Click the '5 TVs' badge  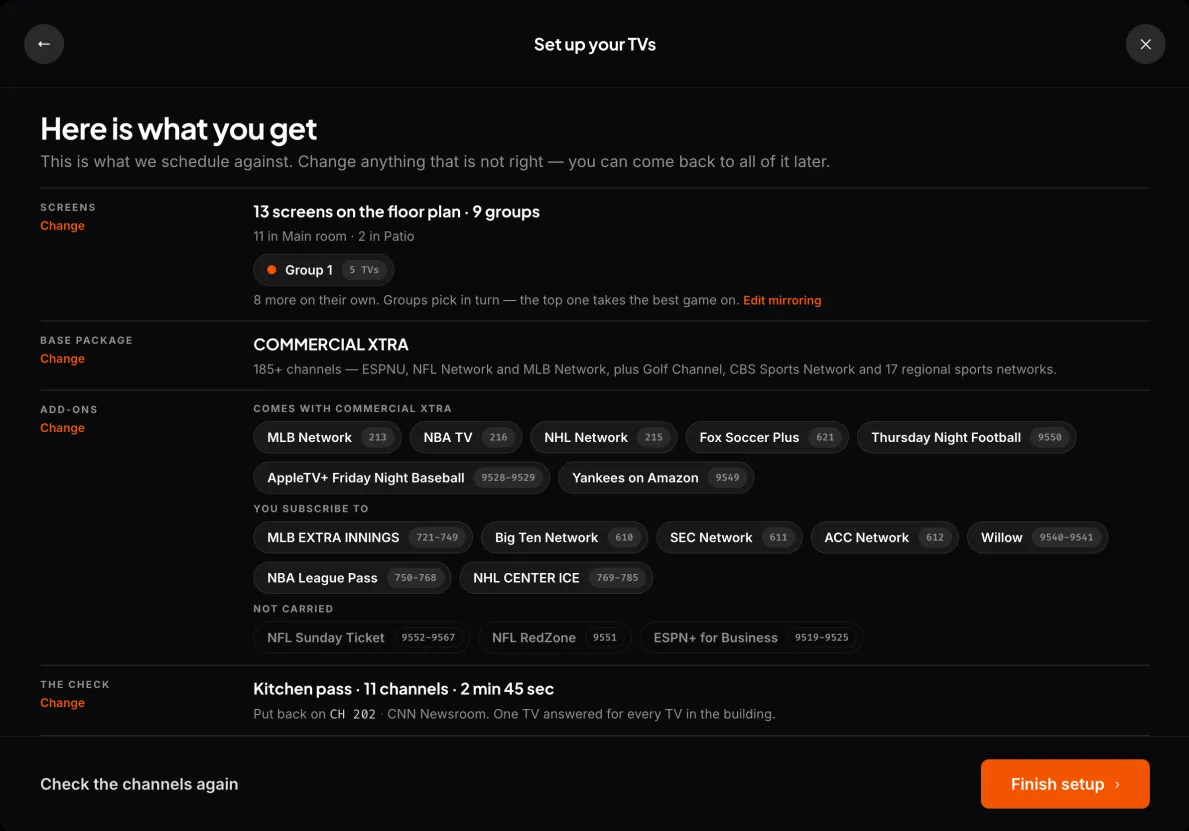[364, 270]
